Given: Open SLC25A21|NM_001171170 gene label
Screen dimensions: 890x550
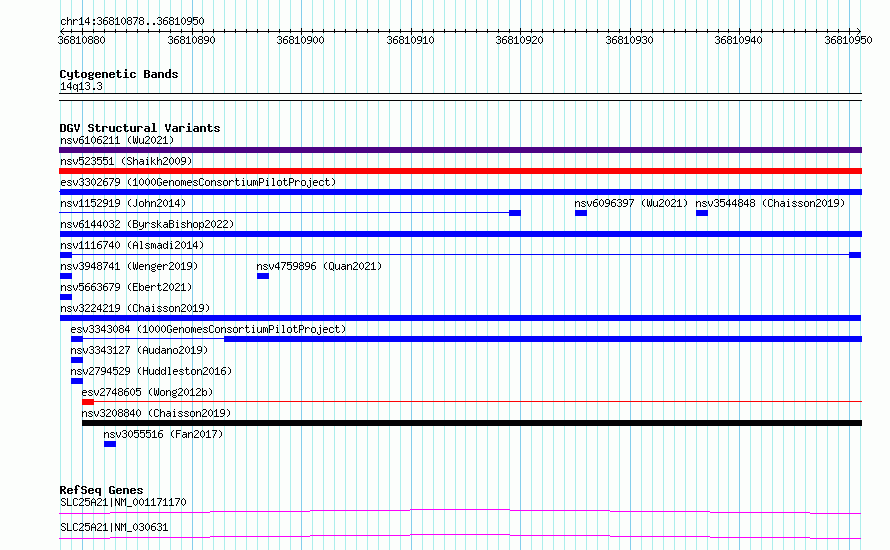Looking at the screenshot, I should pyautogui.click(x=123, y=502).
